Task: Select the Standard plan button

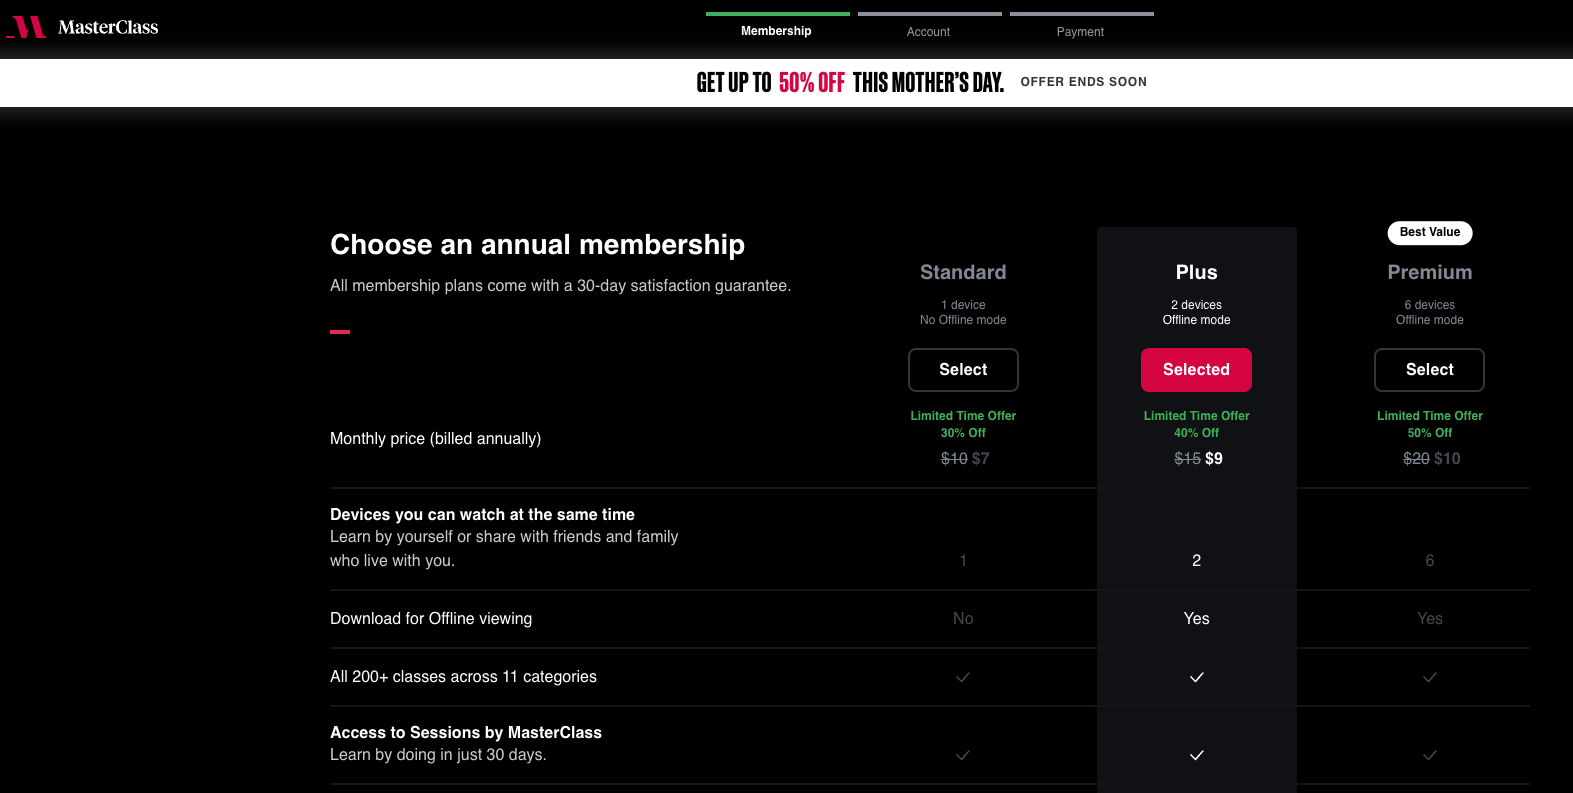Action: click(963, 370)
